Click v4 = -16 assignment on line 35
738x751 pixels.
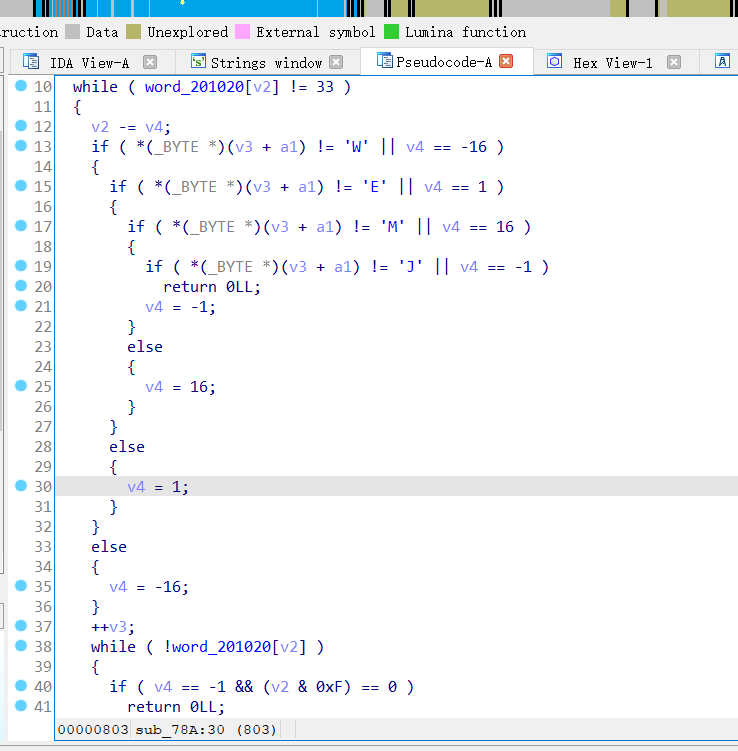coord(149,587)
